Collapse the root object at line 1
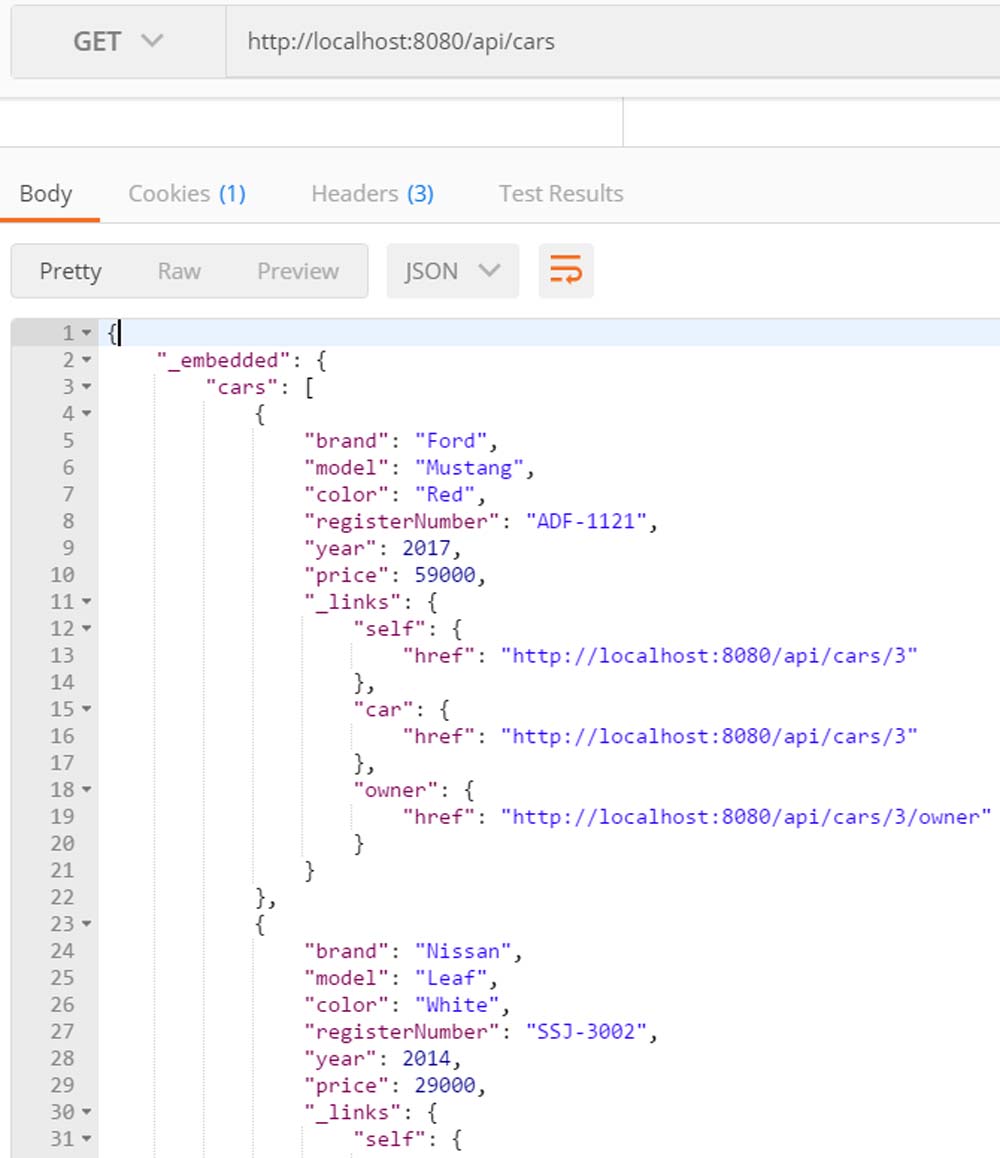This screenshot has width=1000, height=1158. pyautogui.click(x=87, y=333)
